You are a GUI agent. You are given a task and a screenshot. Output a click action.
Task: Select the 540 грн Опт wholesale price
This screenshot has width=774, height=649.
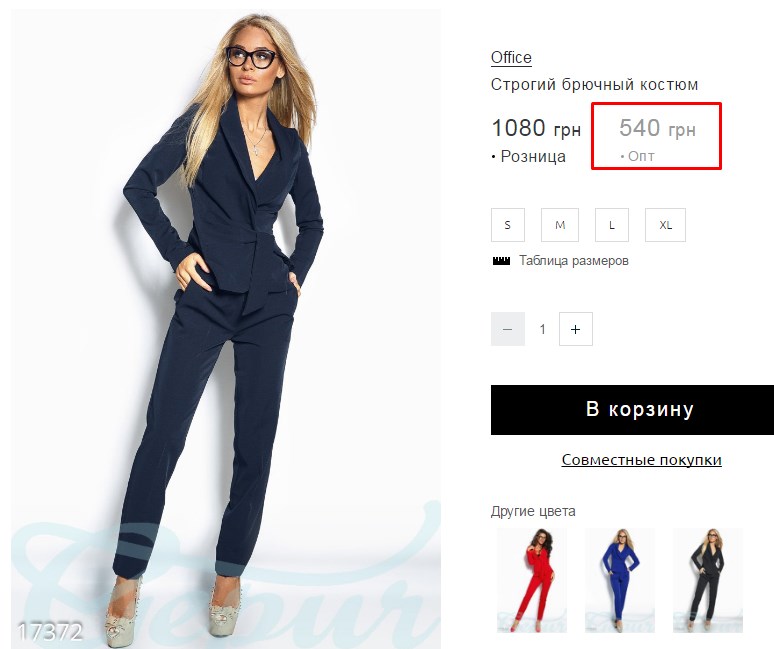tap(657, 137)
